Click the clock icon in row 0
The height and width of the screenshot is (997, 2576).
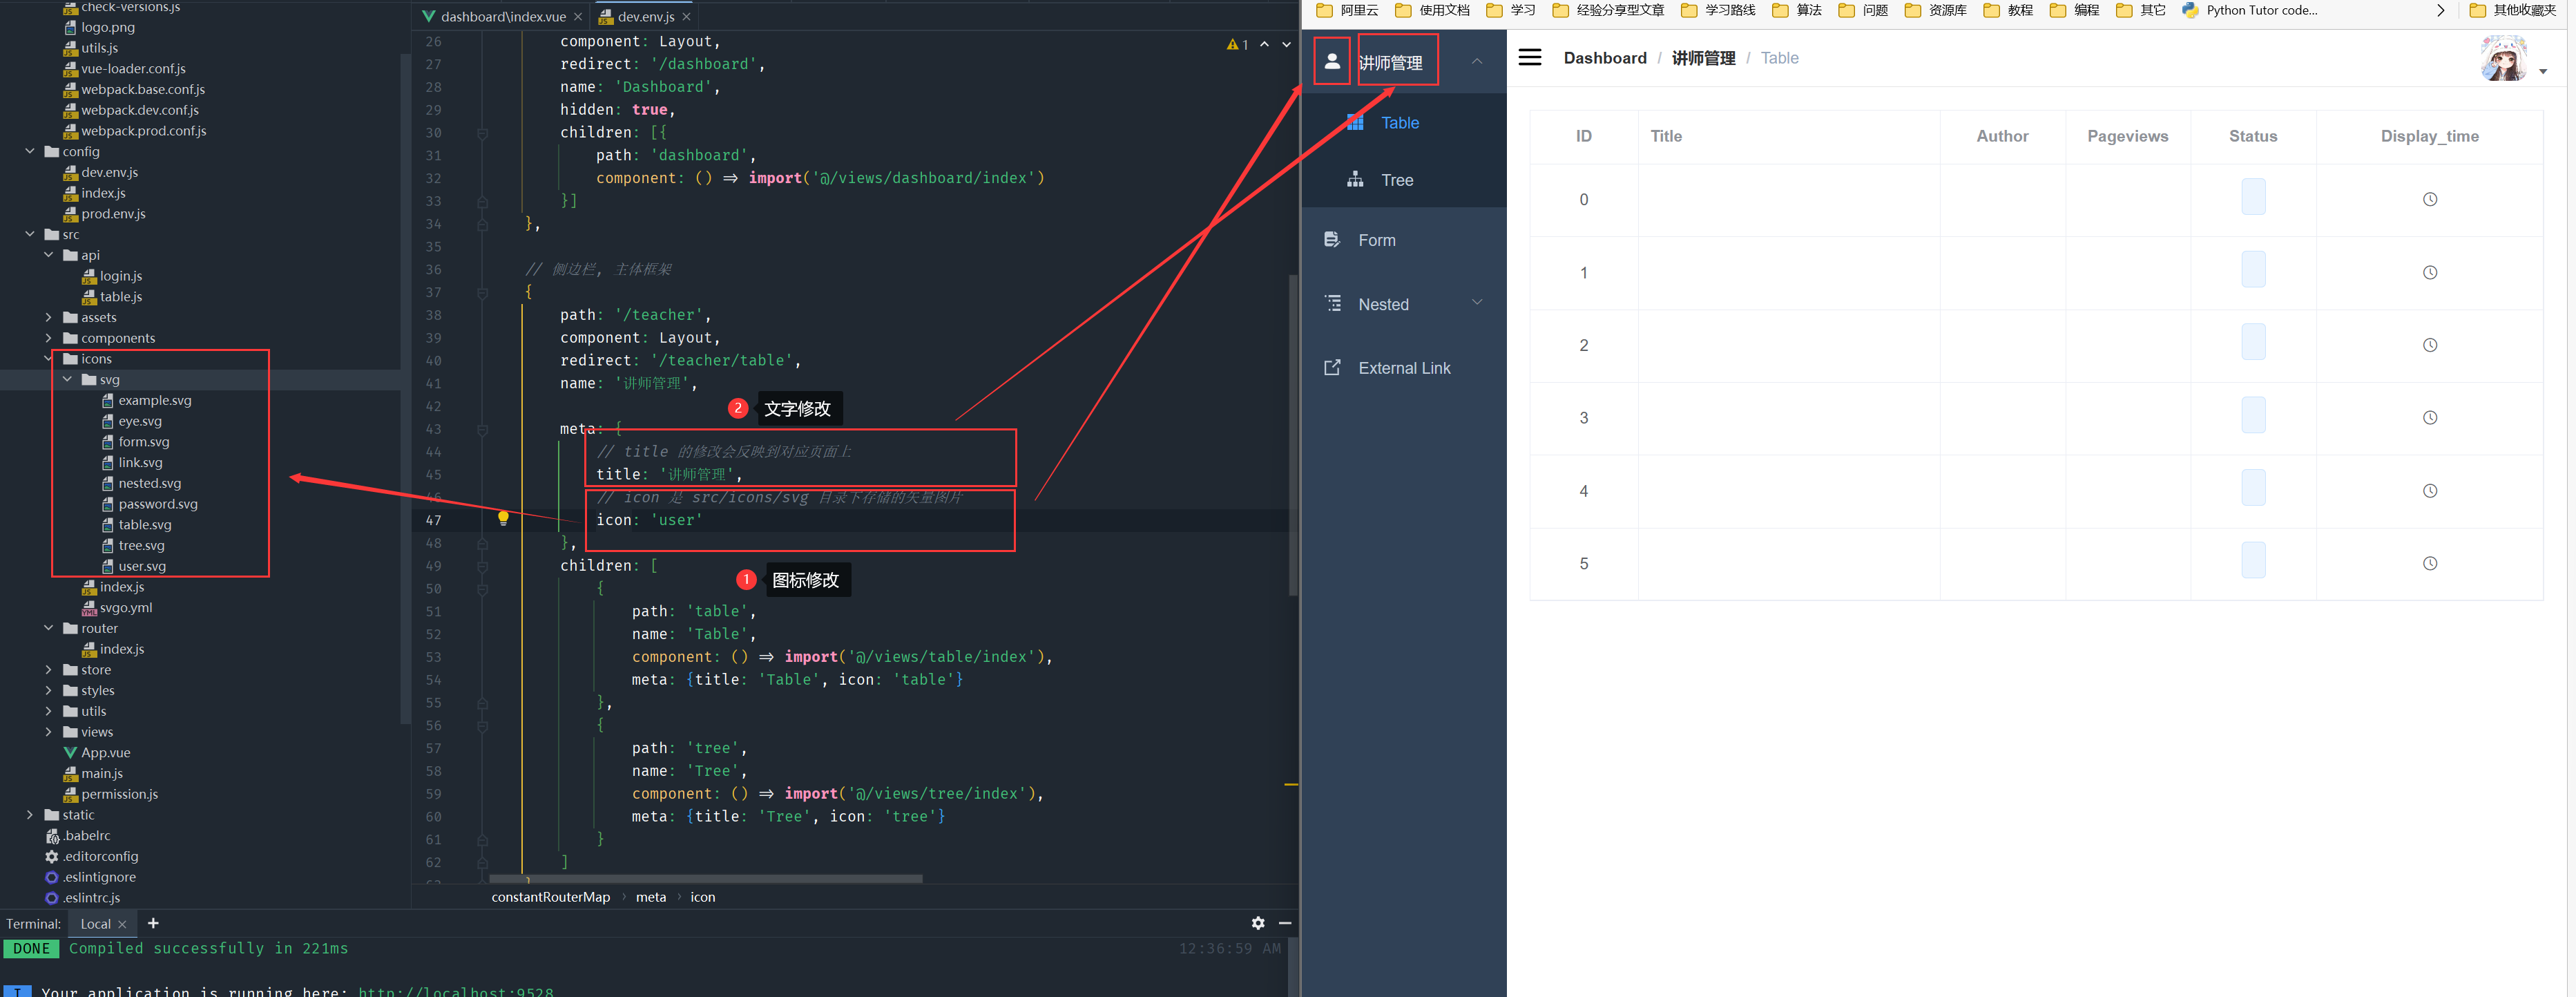pyautogui.click(x=2429, y=199)
